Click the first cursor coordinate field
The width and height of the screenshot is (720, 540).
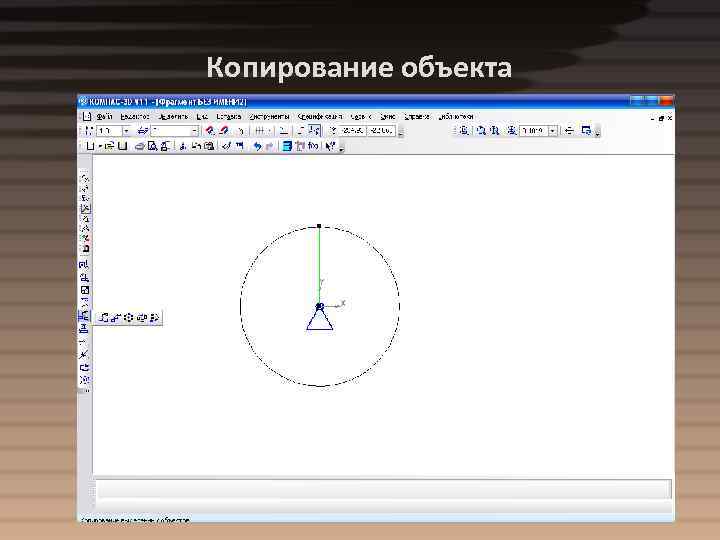point(353,131)
